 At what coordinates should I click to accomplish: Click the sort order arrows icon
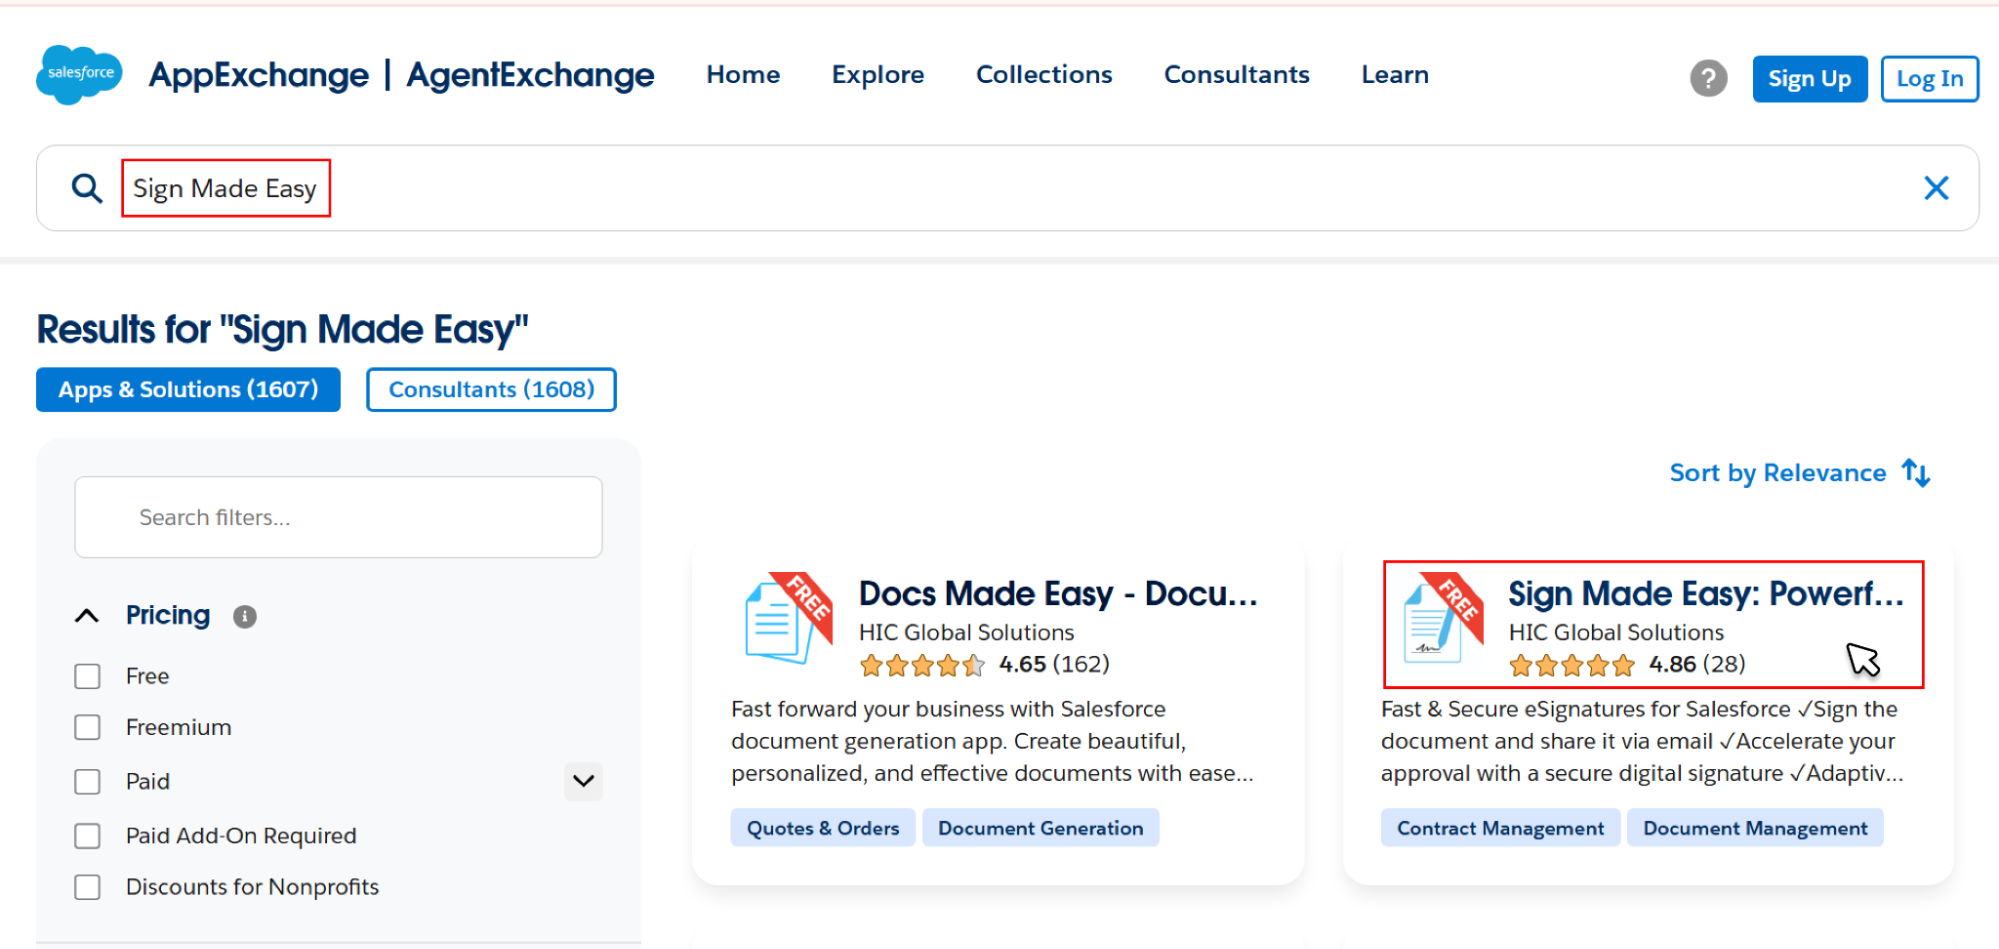[x=1916, y=473]
